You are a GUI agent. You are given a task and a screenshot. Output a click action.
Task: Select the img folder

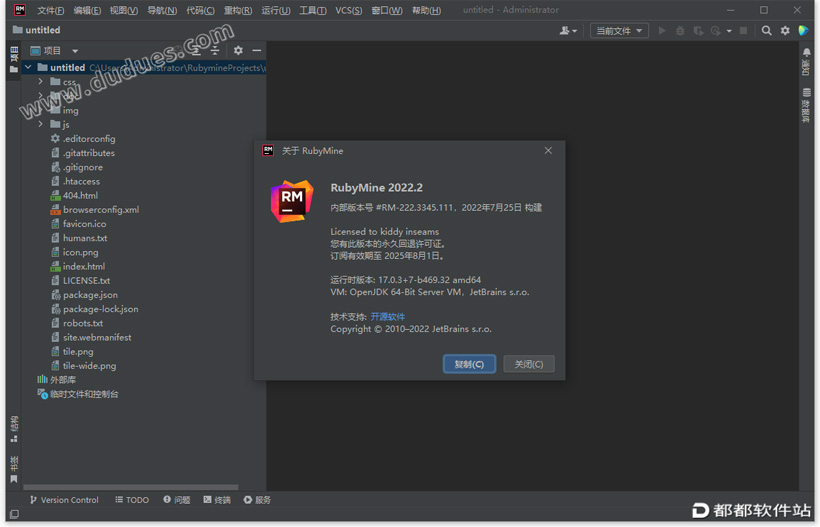click(64, 110)
